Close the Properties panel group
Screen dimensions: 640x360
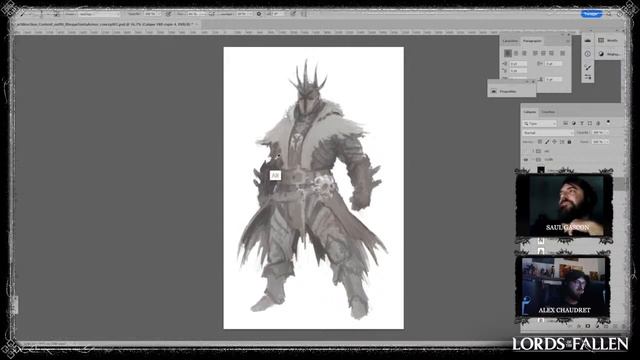(533, 82)
